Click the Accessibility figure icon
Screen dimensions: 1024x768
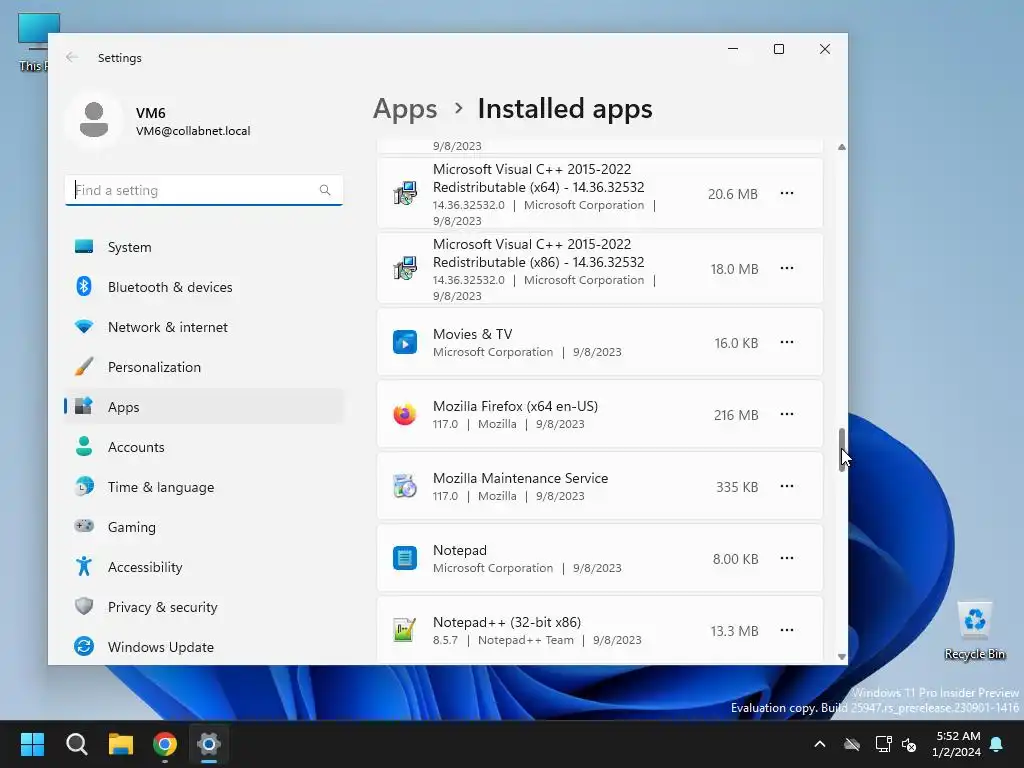[x=84, y=566]
